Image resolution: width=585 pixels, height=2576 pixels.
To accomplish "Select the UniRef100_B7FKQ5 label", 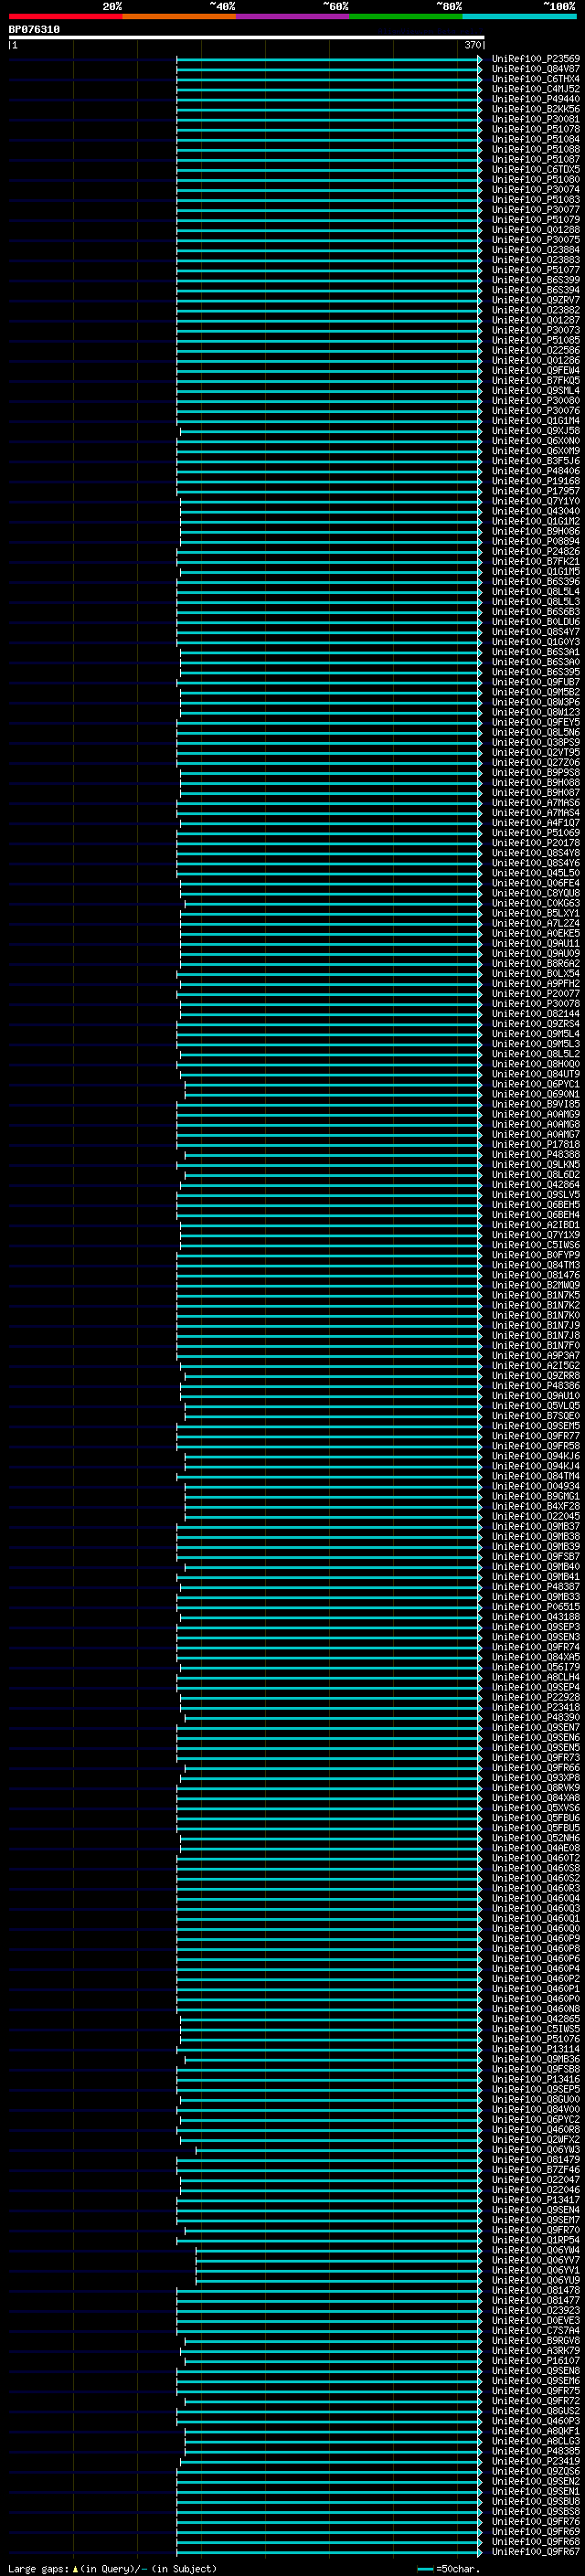I will (x=536, y=380).
